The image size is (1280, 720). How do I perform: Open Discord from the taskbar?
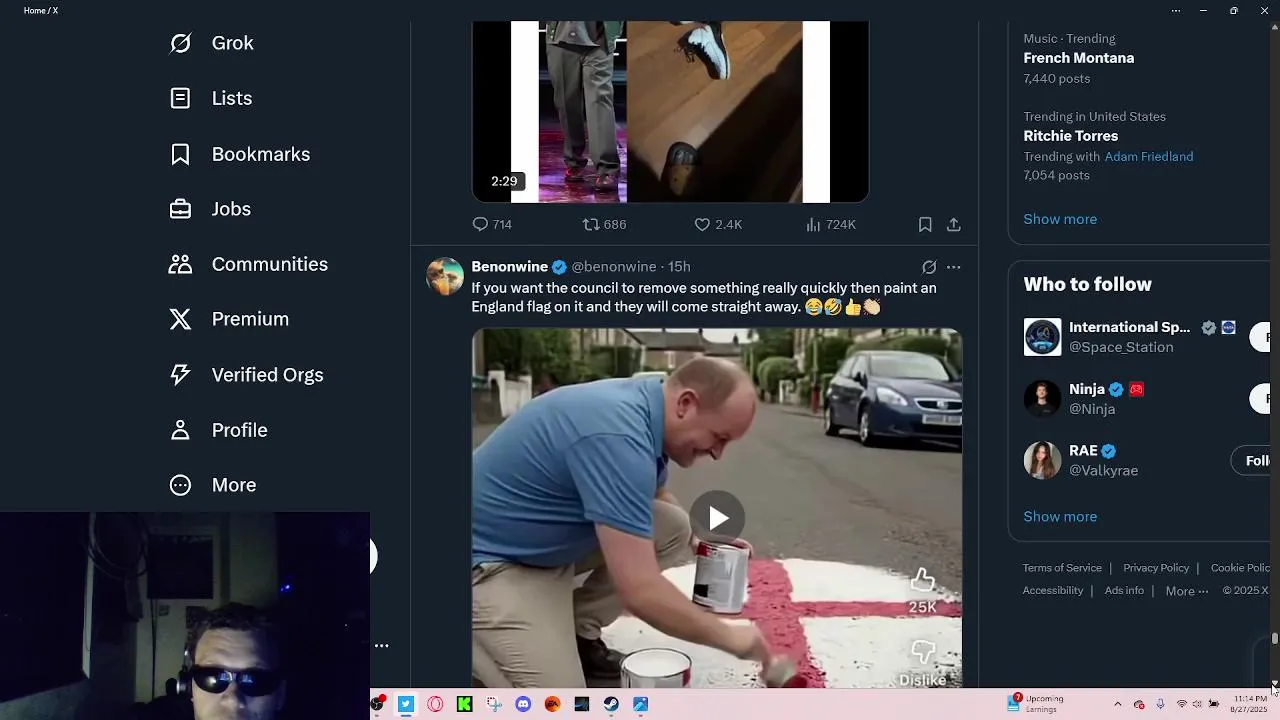(x=523, y=704)
